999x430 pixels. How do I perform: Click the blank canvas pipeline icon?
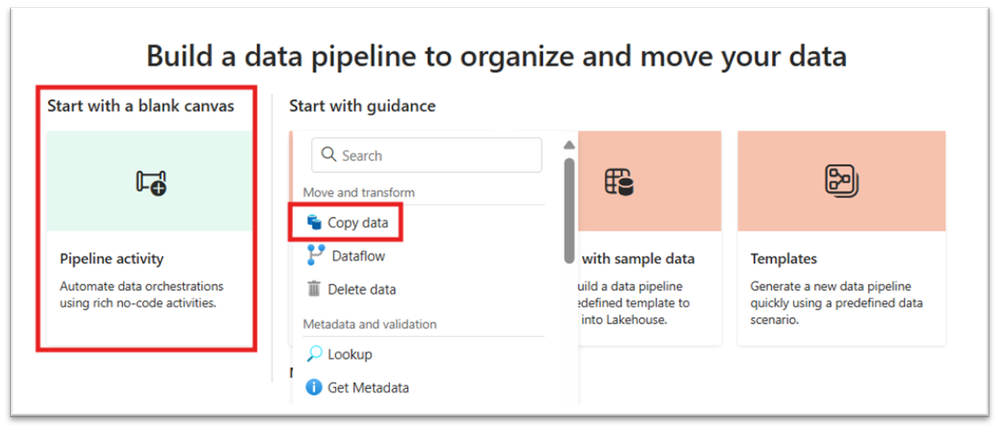(150, 182)
